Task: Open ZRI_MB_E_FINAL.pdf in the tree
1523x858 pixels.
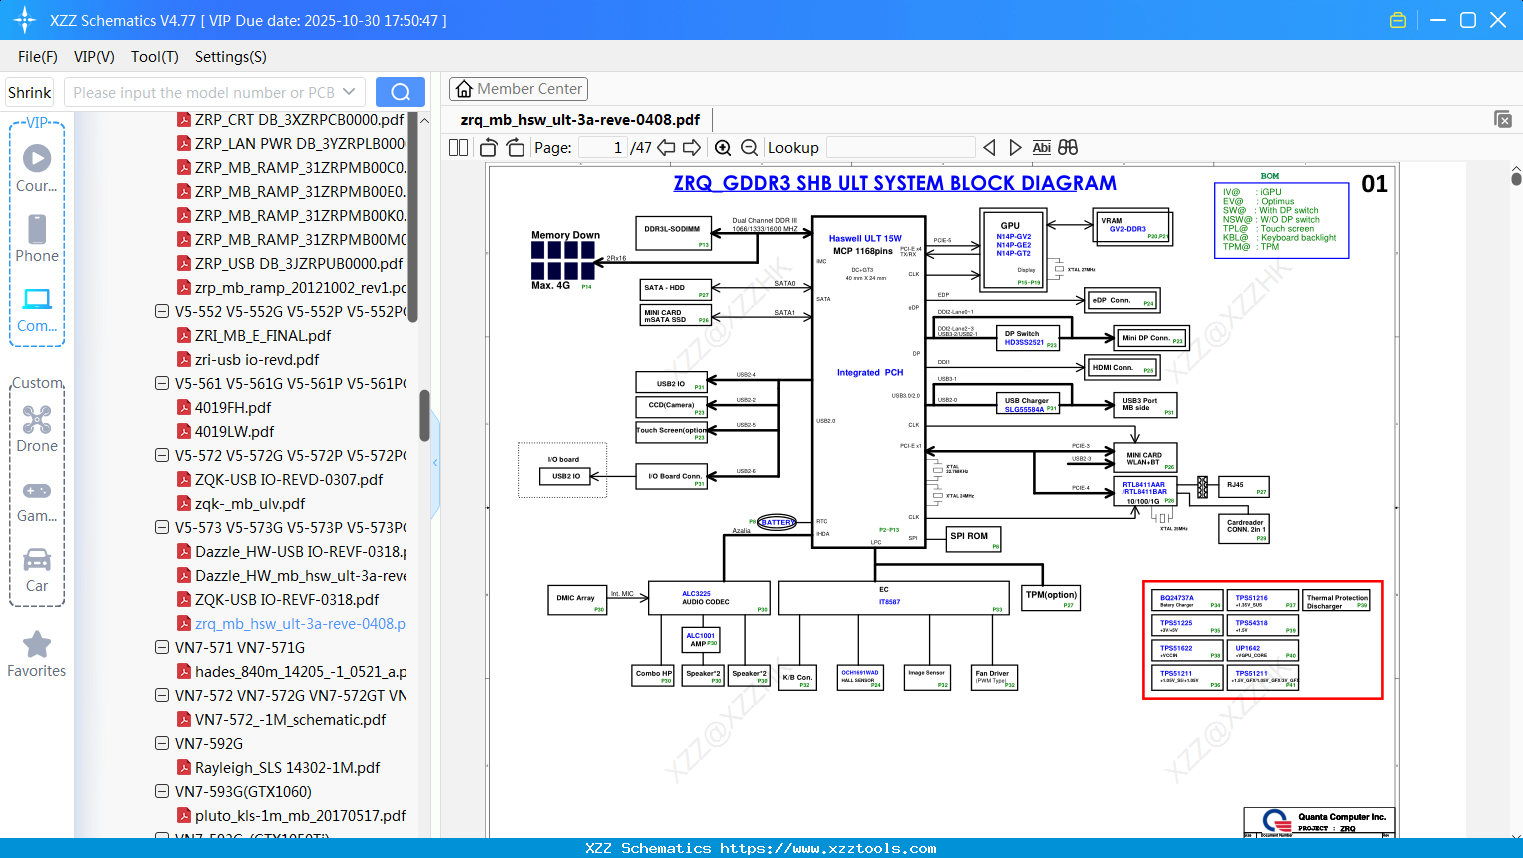Action: coord(263,336)
